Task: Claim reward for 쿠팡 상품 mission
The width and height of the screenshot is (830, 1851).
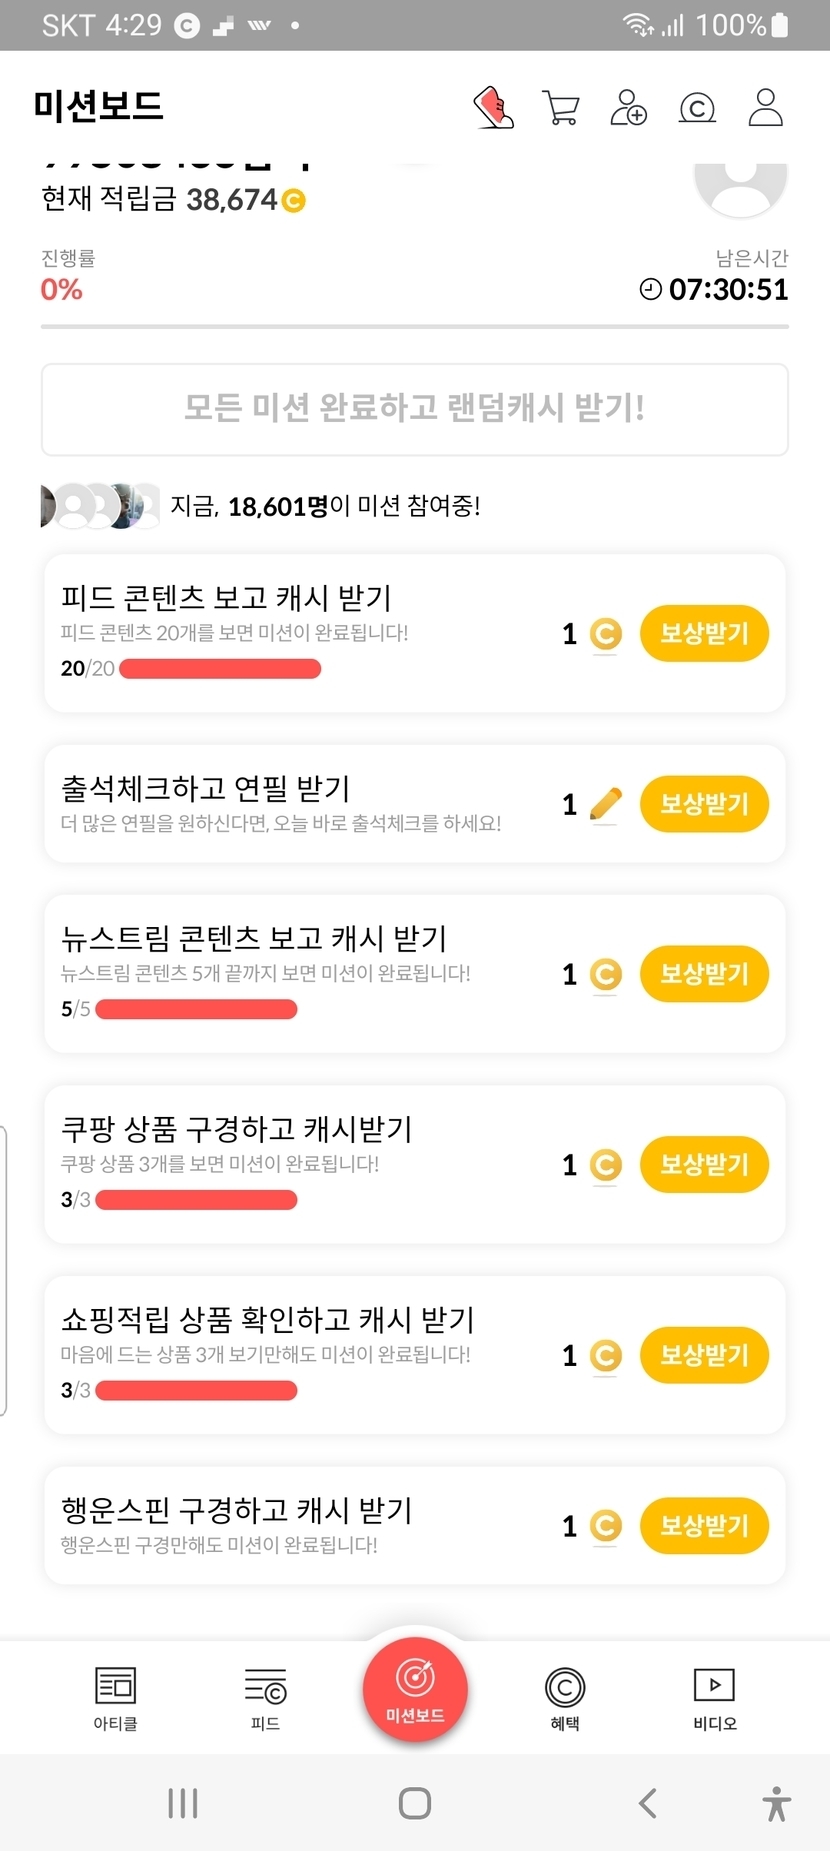Action: tap(704, 1165)
